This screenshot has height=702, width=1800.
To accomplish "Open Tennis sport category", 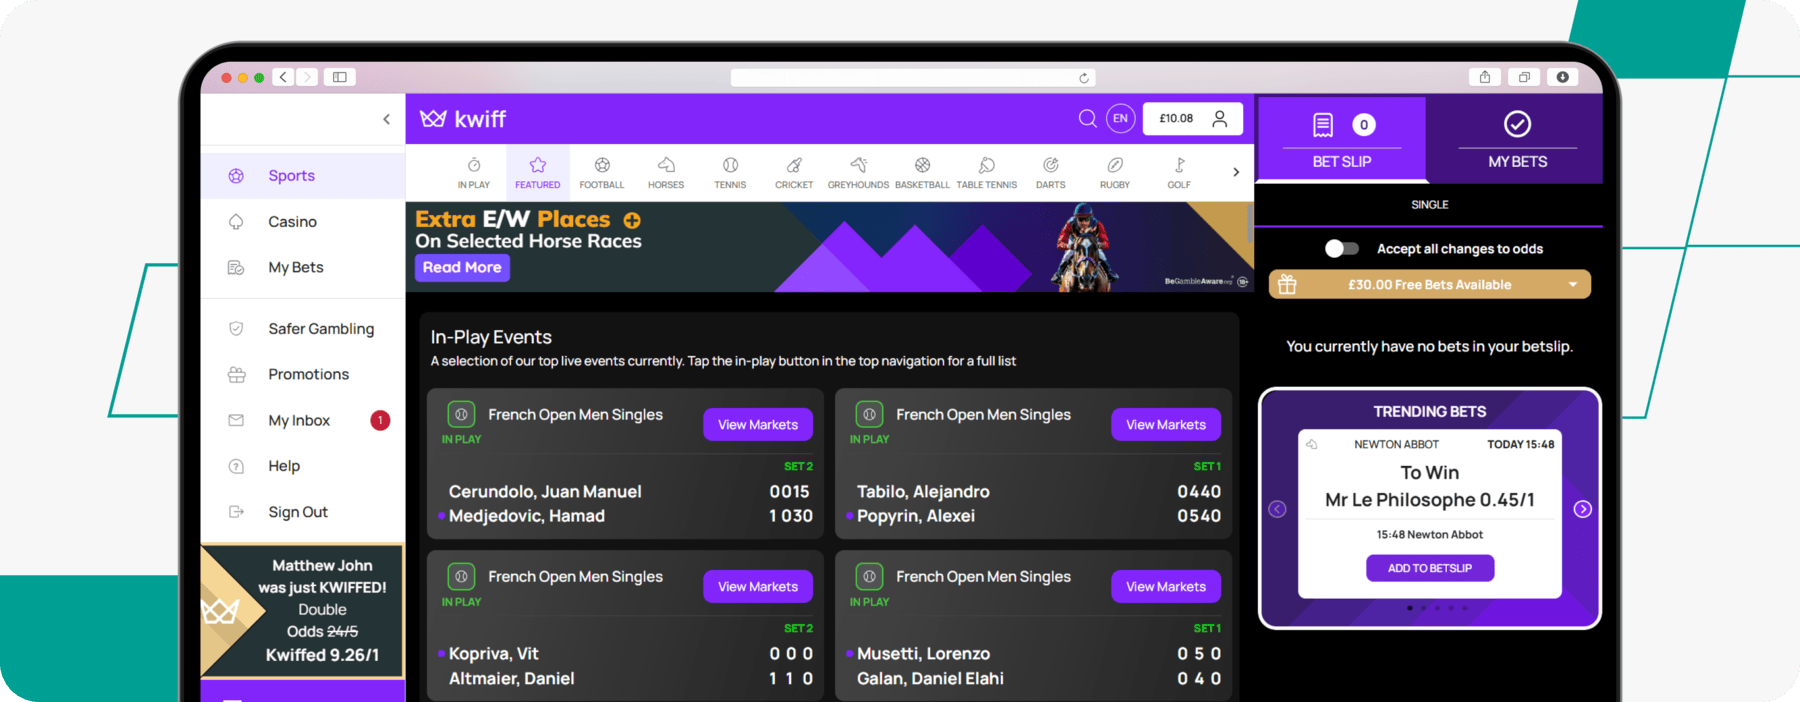I will point(730,172).
